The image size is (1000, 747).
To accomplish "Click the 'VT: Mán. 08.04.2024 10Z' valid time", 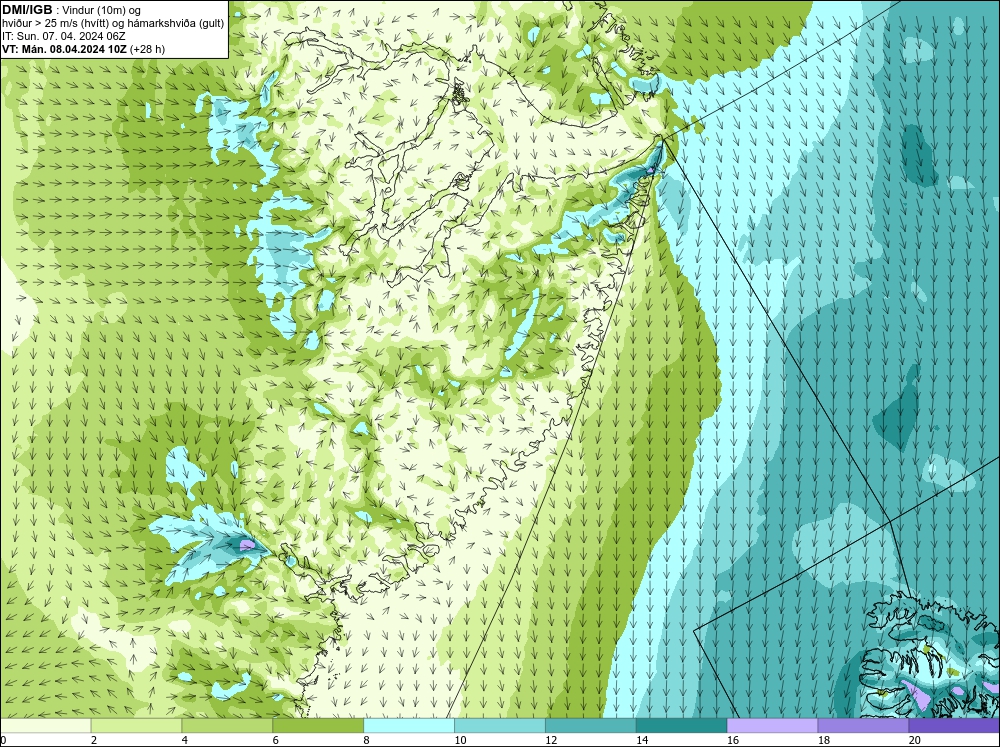I will coord(66,49).
